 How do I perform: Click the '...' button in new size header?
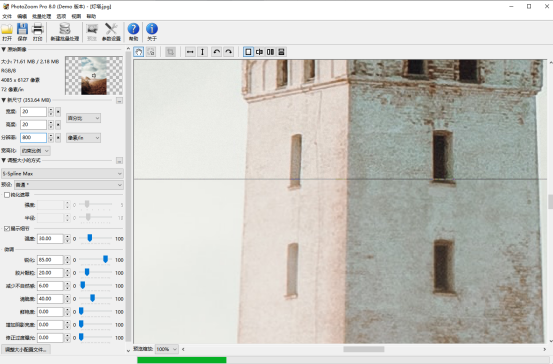tap(120, 101)
